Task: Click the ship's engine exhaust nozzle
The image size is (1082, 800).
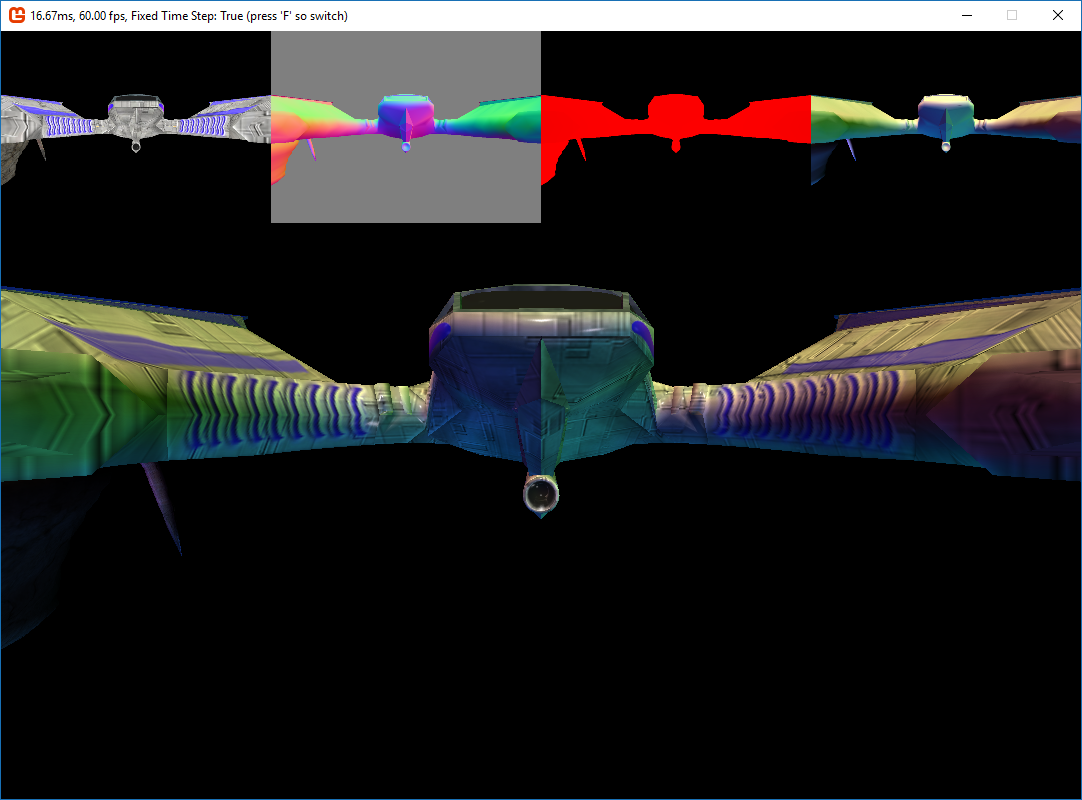Action: click(540, 495)
